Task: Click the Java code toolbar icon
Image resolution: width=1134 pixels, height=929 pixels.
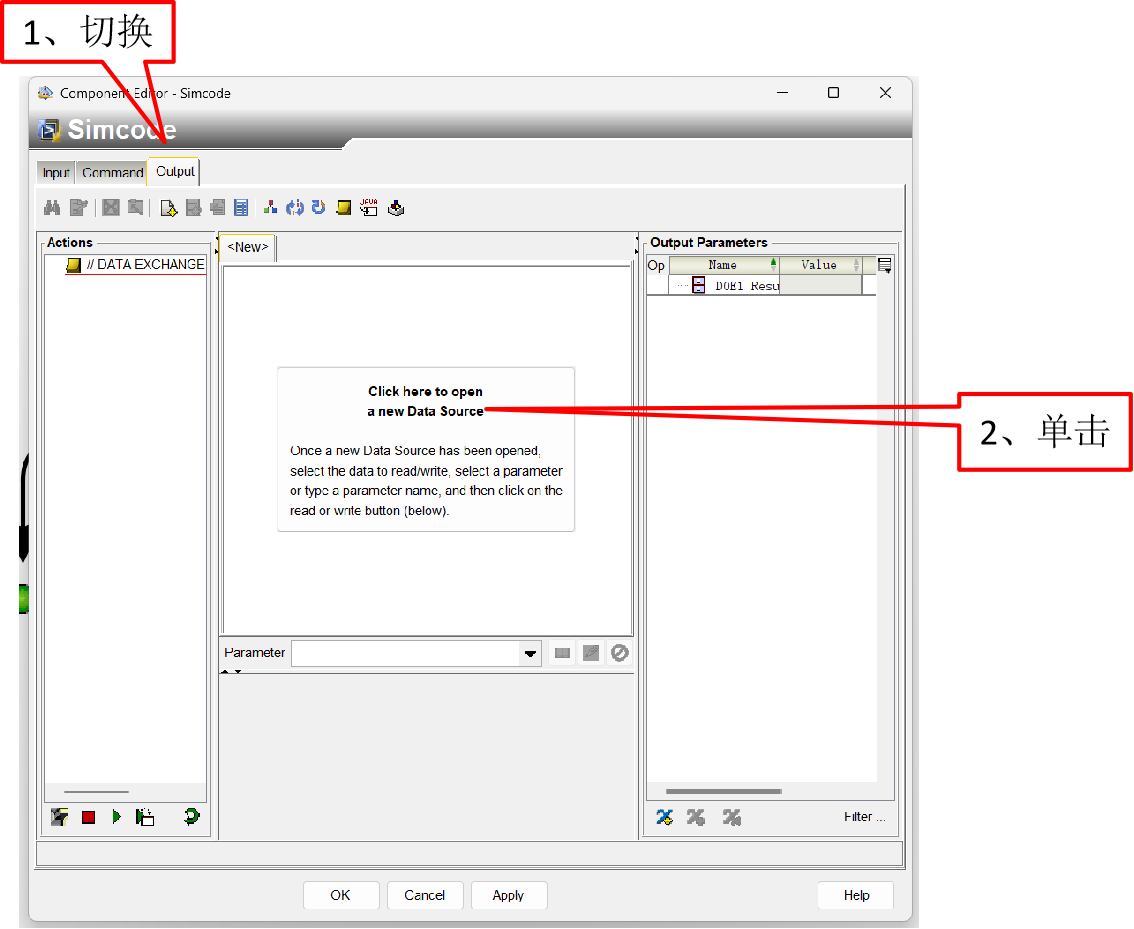Action: pyautogui.click(x=369, y=208)
